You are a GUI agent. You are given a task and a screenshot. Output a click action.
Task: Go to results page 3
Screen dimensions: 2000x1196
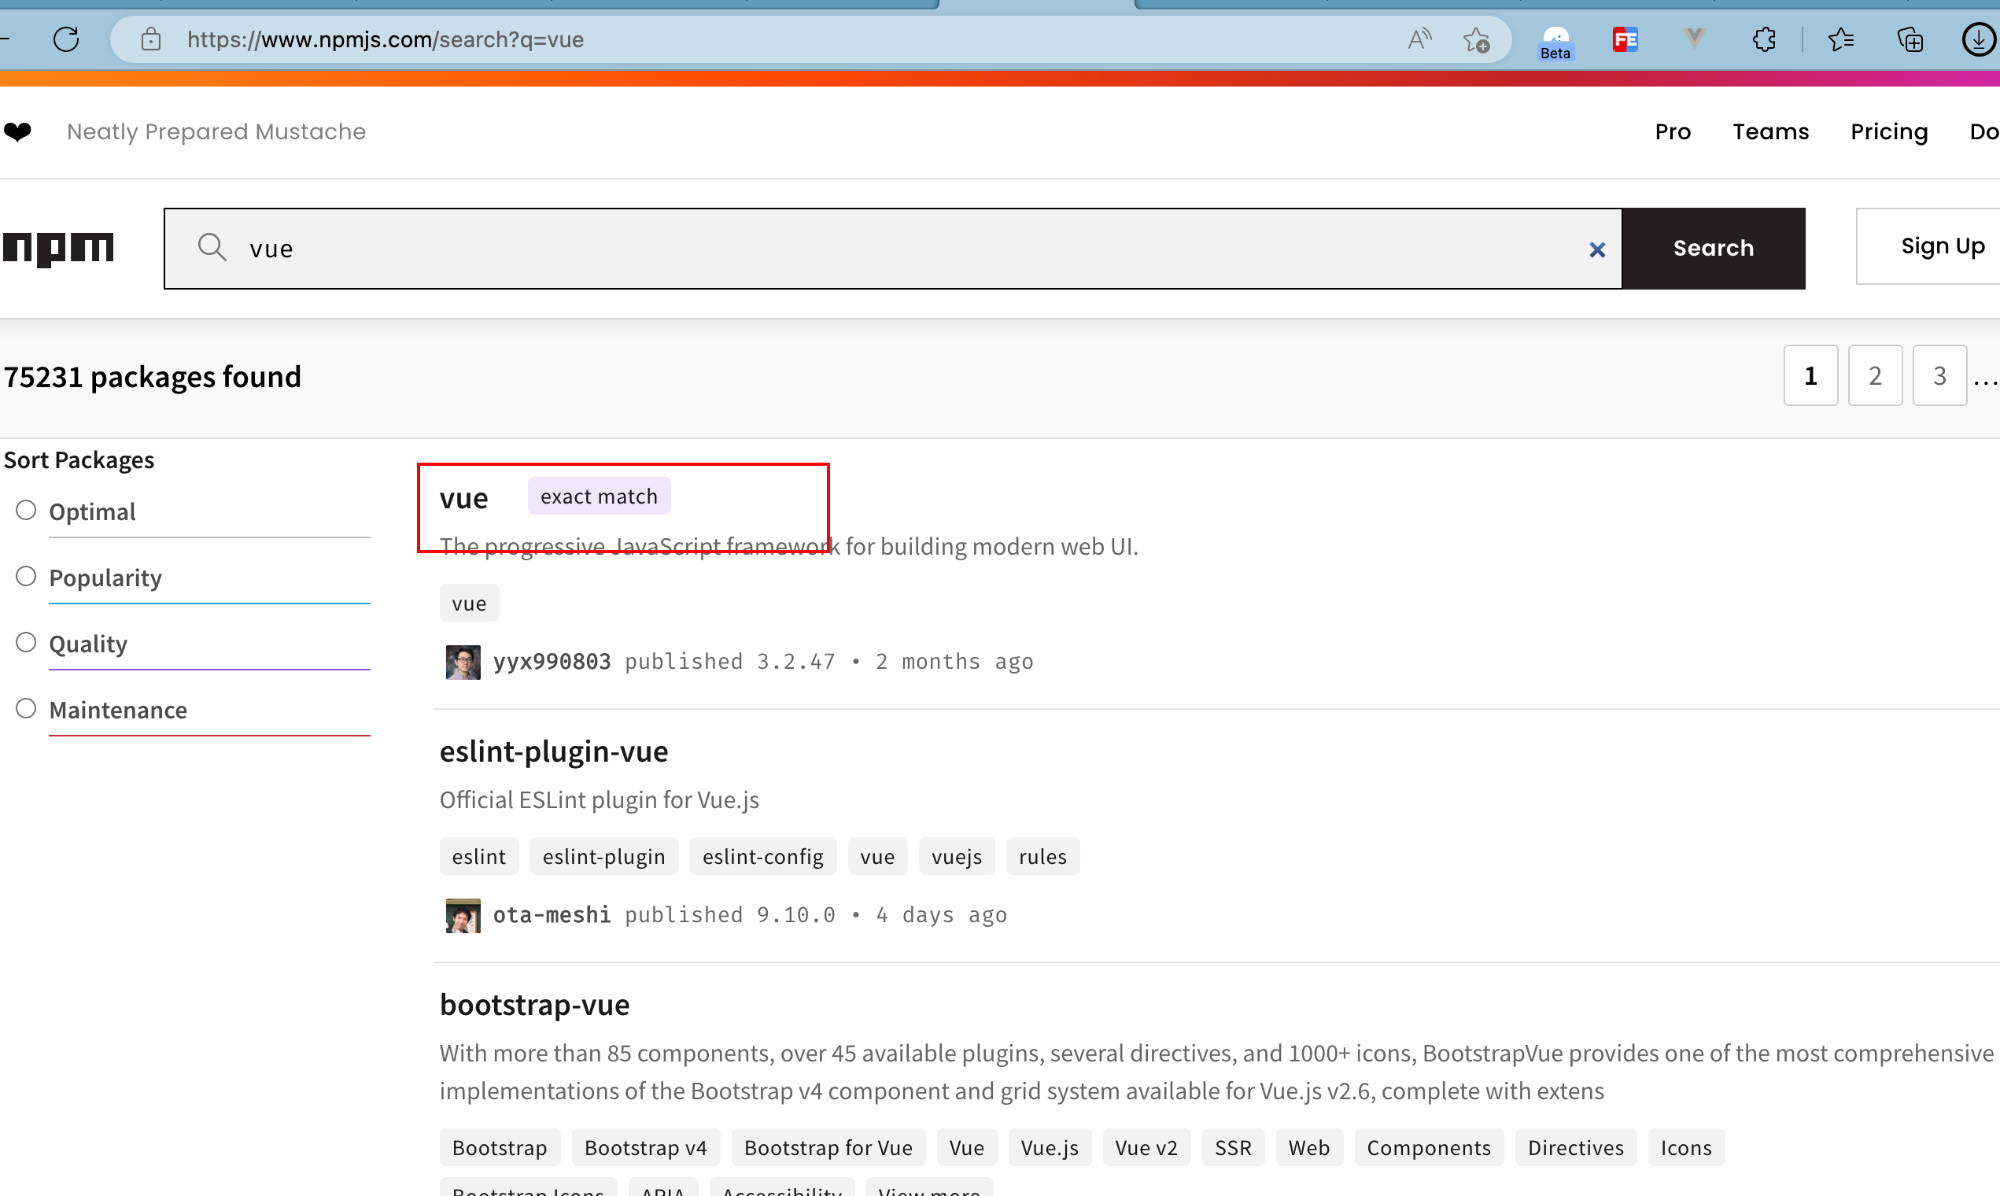tap(1940, 376)
